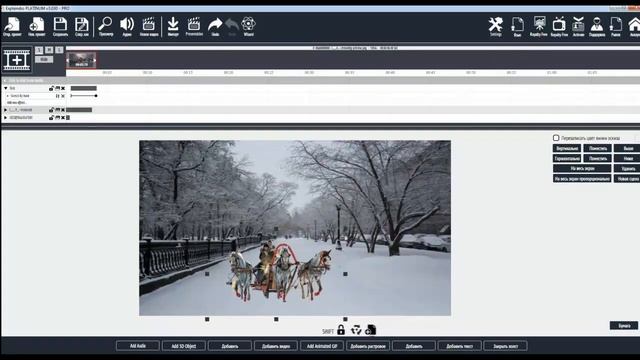The height and width of the screenshot is (360, 640).
Task: Click the Новая сцена button
Action: 628,178
